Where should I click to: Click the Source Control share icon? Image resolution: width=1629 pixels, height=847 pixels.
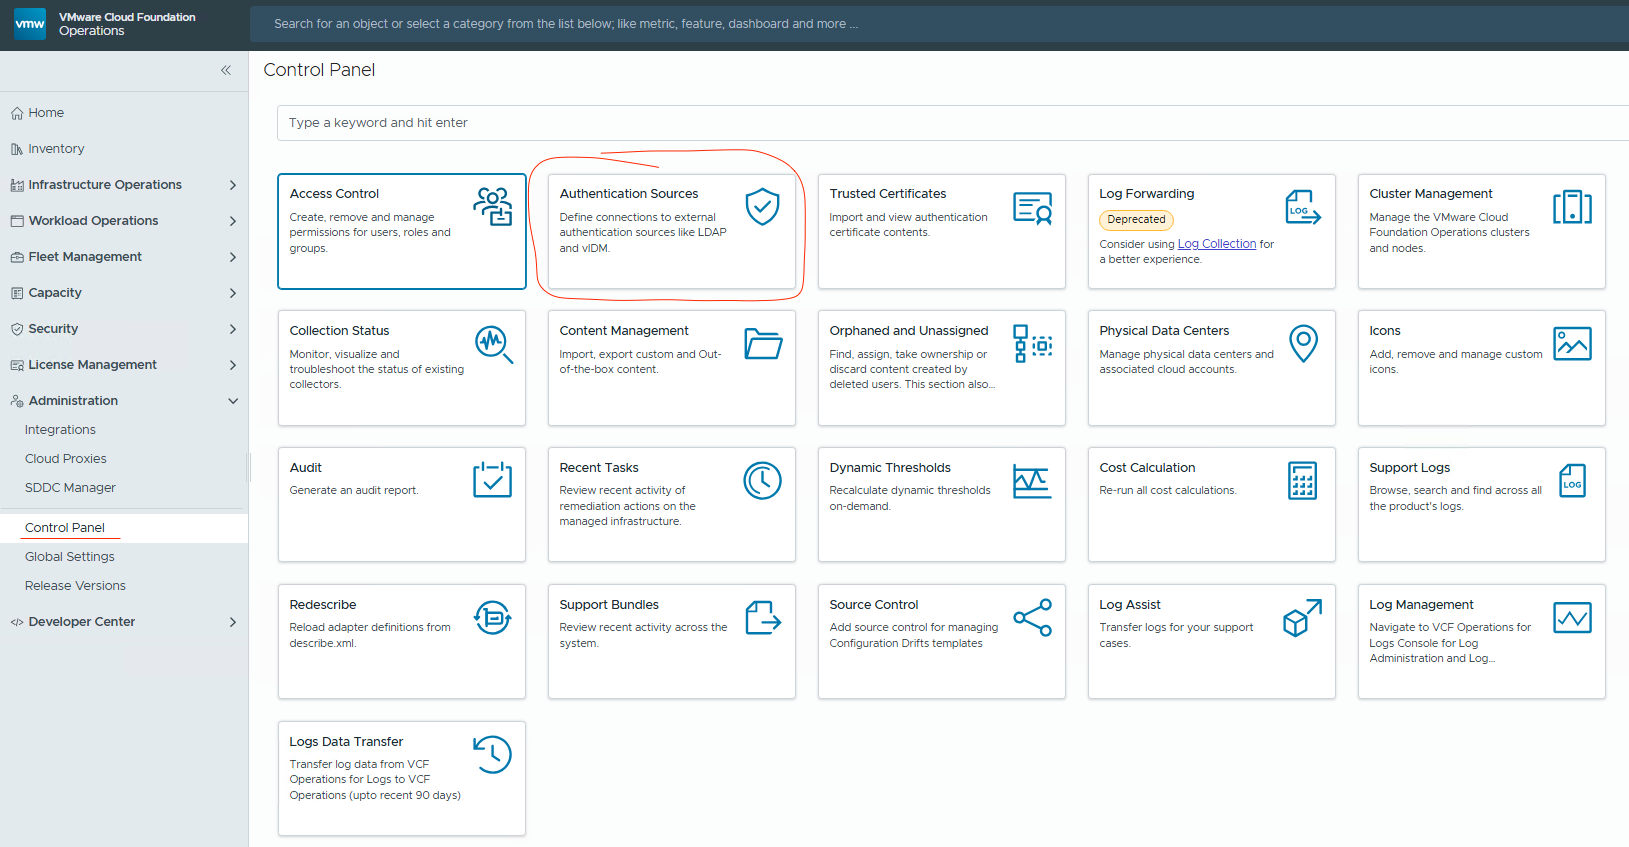[x=1032, y=618]
